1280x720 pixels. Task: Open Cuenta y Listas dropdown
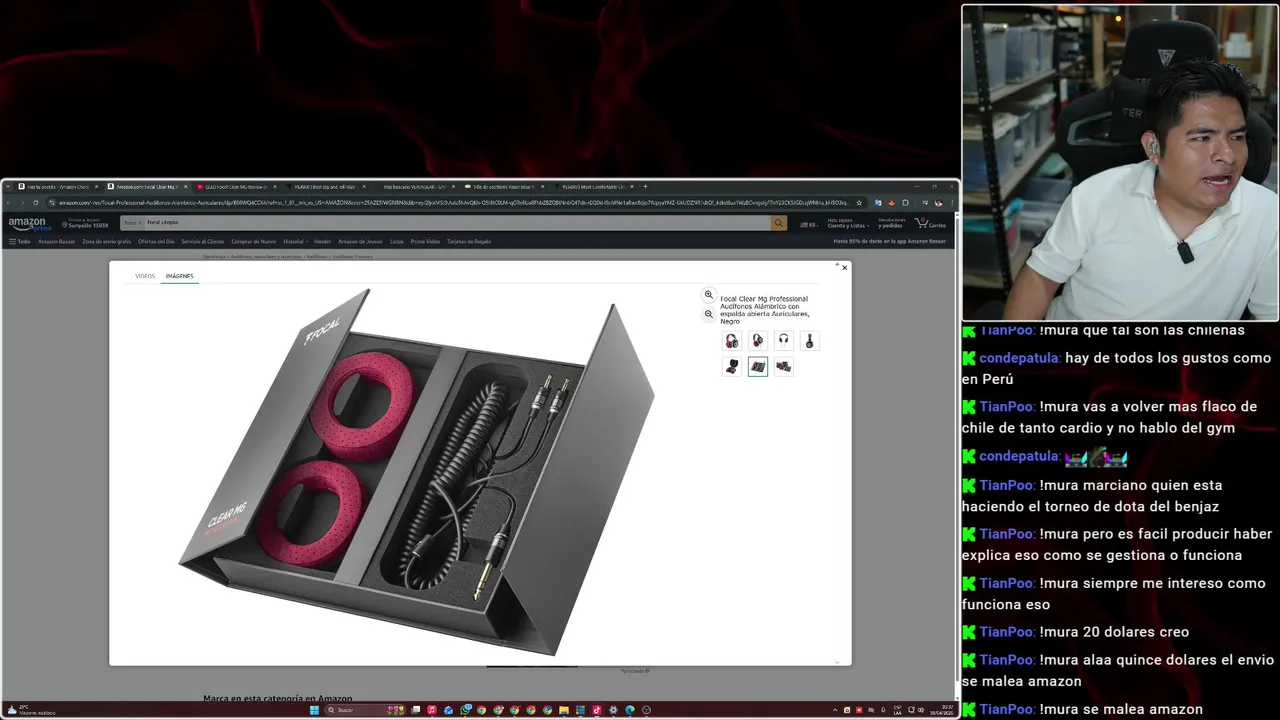tap(846, 223)
